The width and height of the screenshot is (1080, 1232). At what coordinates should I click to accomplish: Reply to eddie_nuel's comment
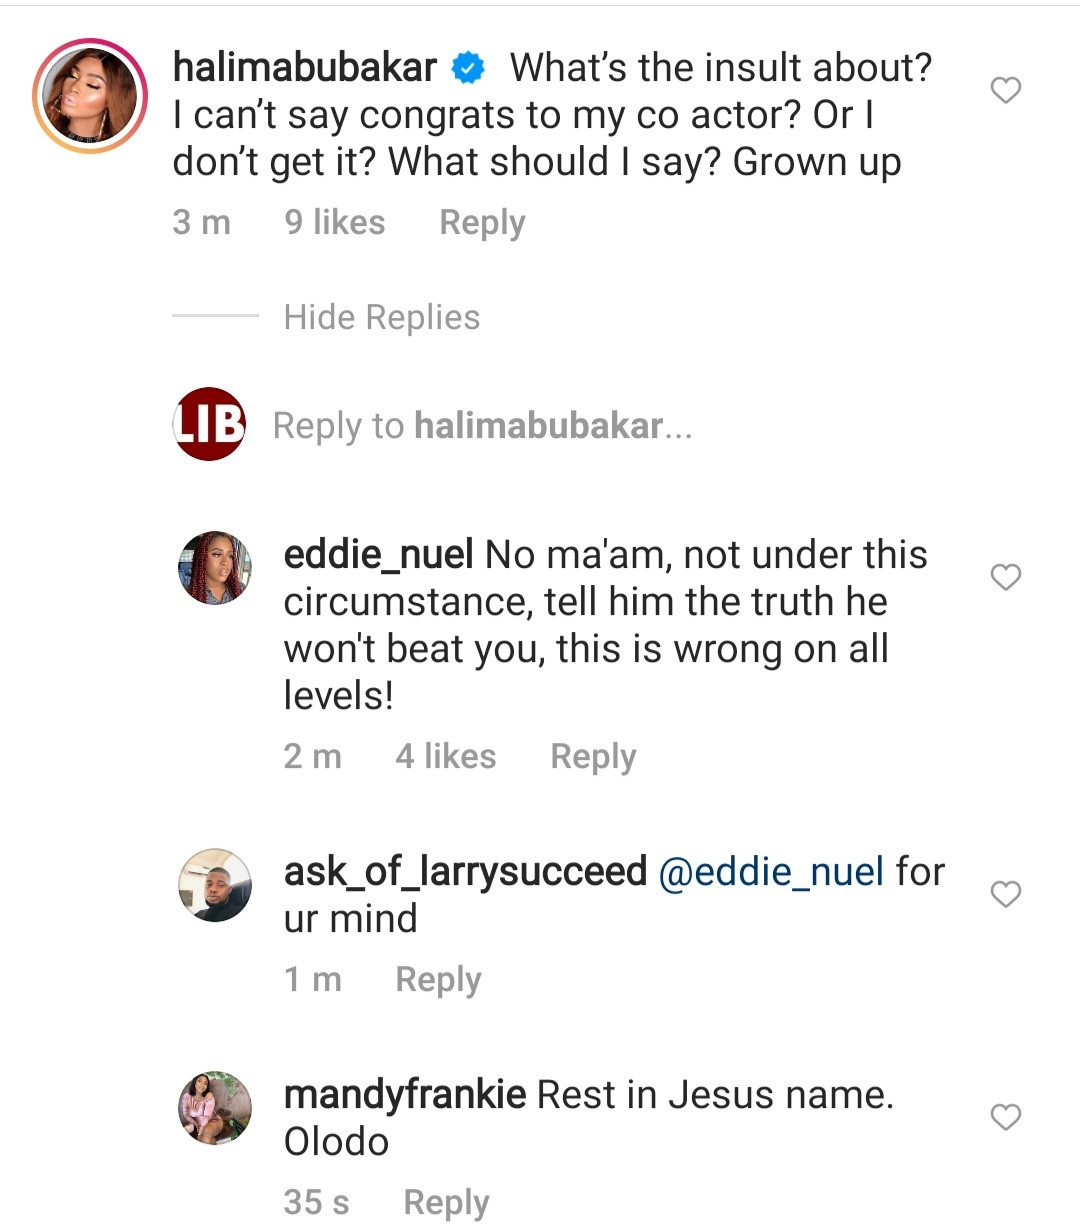pos(593,756)
